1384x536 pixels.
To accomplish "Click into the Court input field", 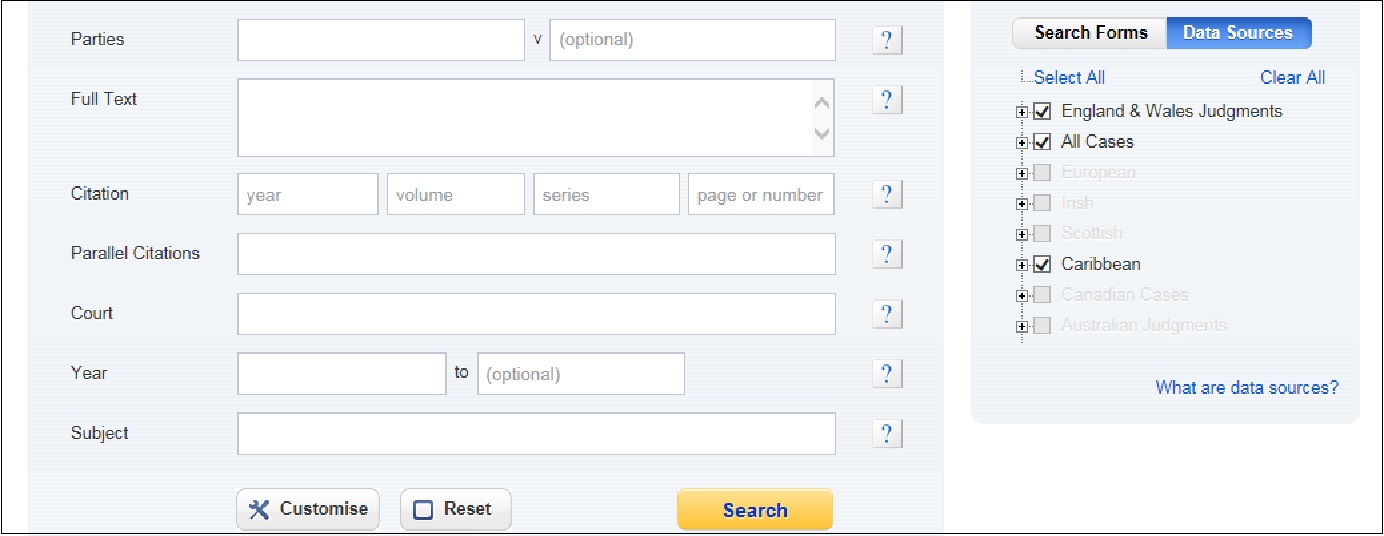I will pyautogui.click(x=536, y=314).
